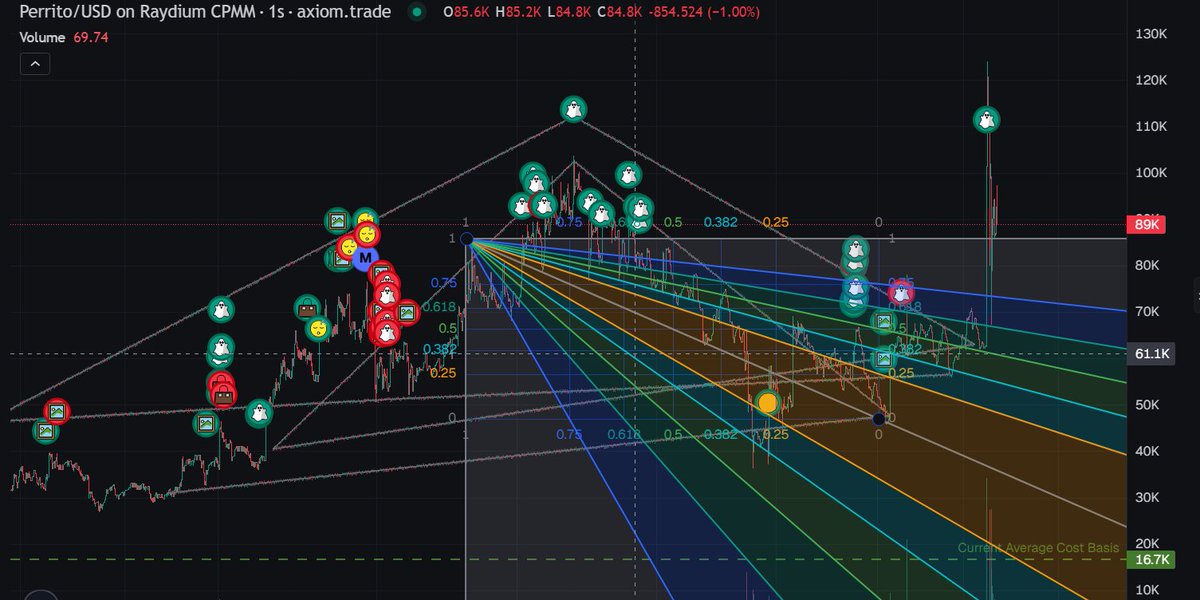Viewport: 1200px width, 600px height.
Task: Click a red ghost sell marker in the cluster
Action: click(385, 293)
